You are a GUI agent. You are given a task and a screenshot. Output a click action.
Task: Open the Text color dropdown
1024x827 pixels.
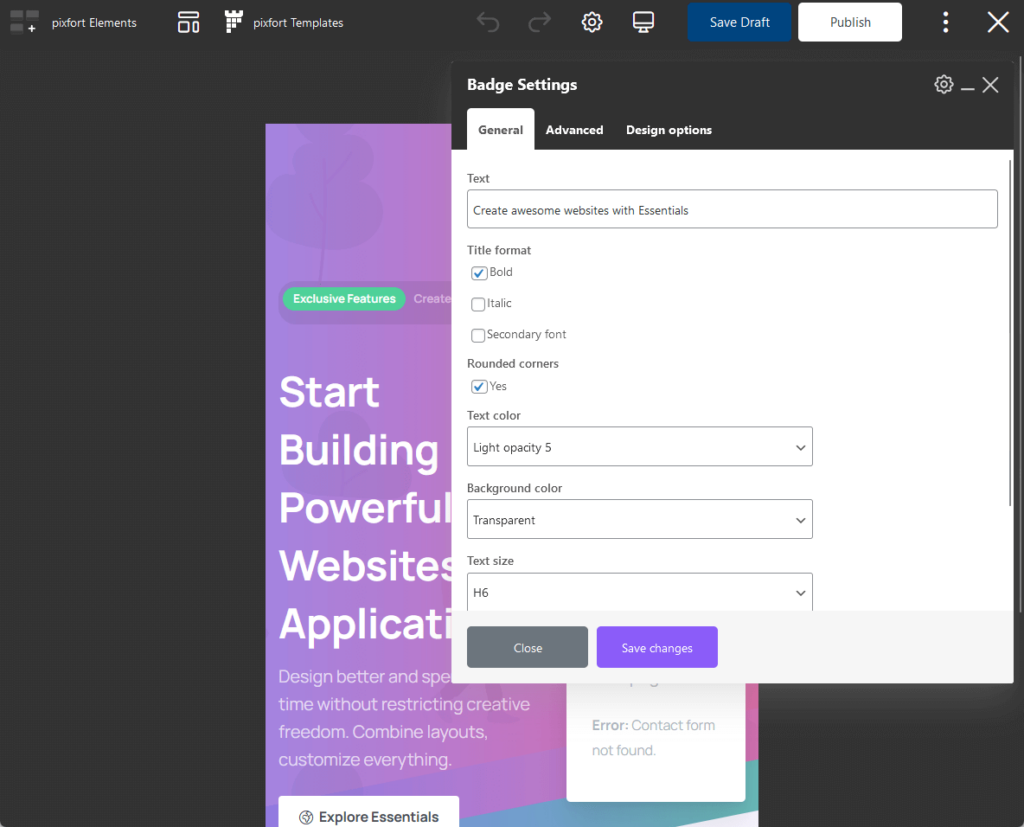639,446
